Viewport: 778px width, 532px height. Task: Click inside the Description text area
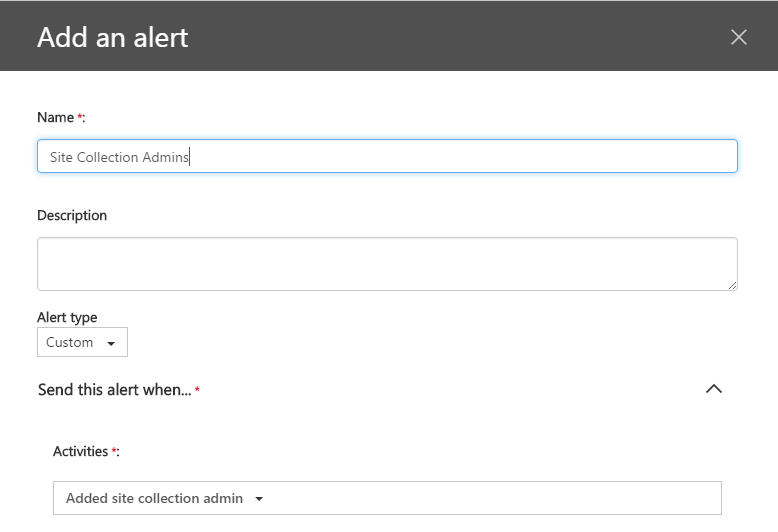(x=387, y=264)
